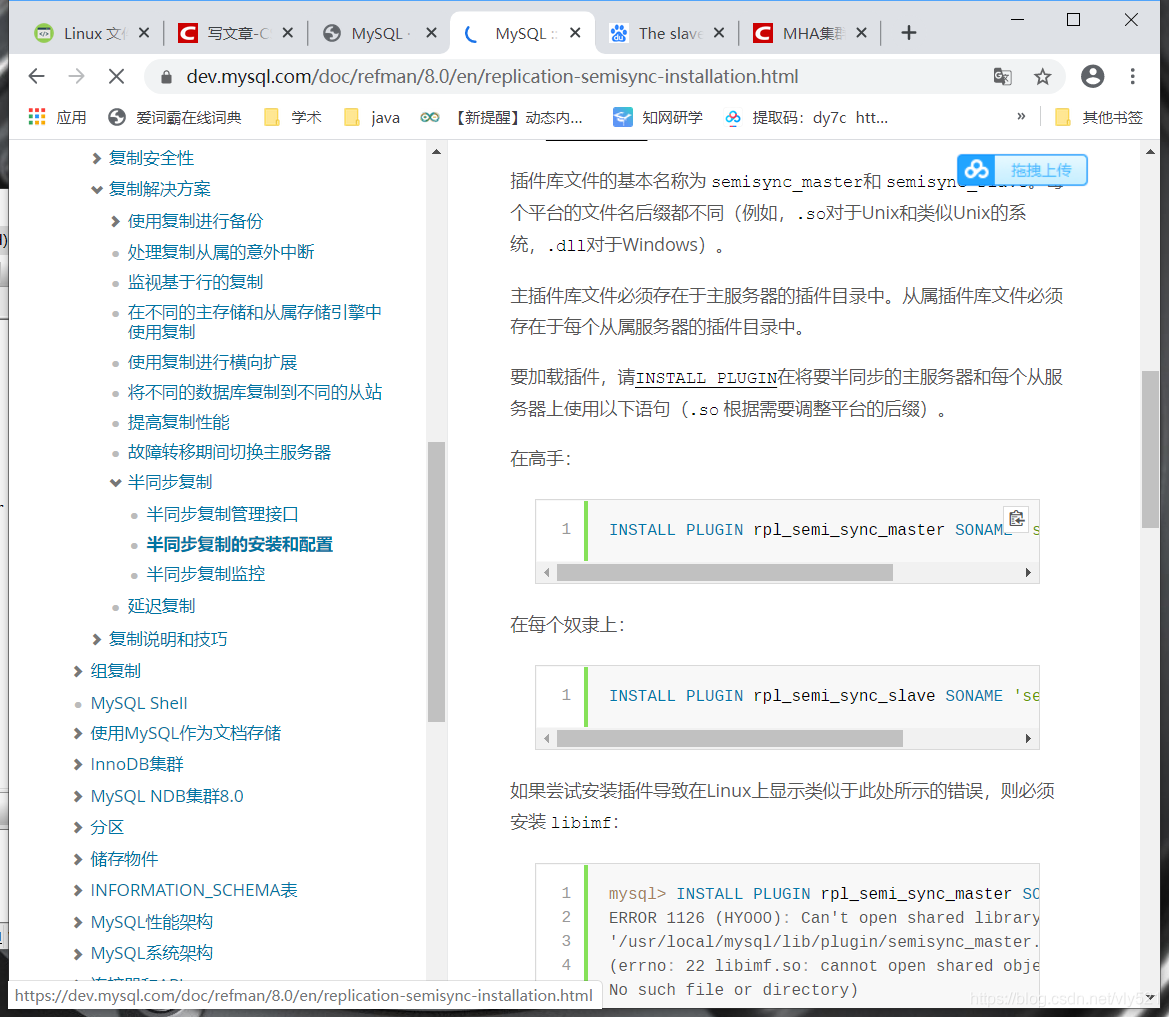Expand the 分区 tree node
Screen dimensions: 1169x1017
[x=78, y=827]
